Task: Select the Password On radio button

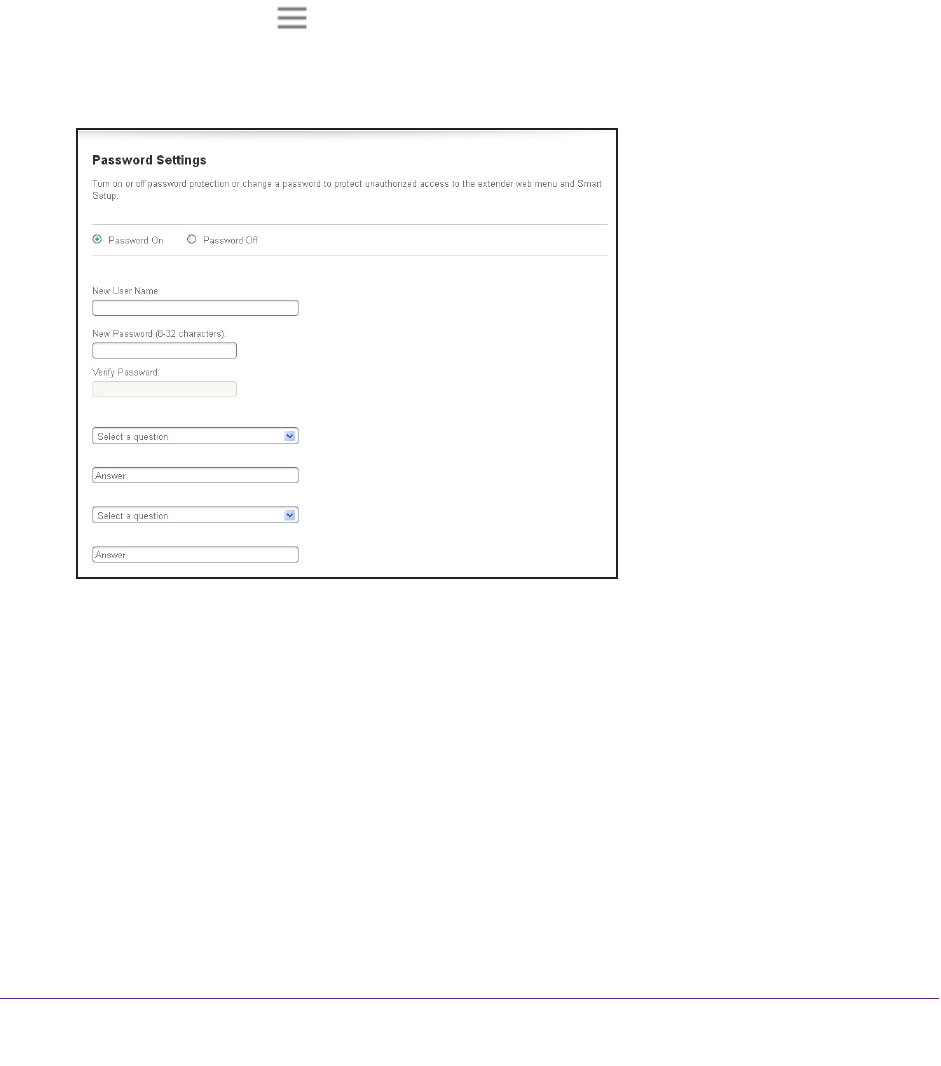Action: click(97, 239)
